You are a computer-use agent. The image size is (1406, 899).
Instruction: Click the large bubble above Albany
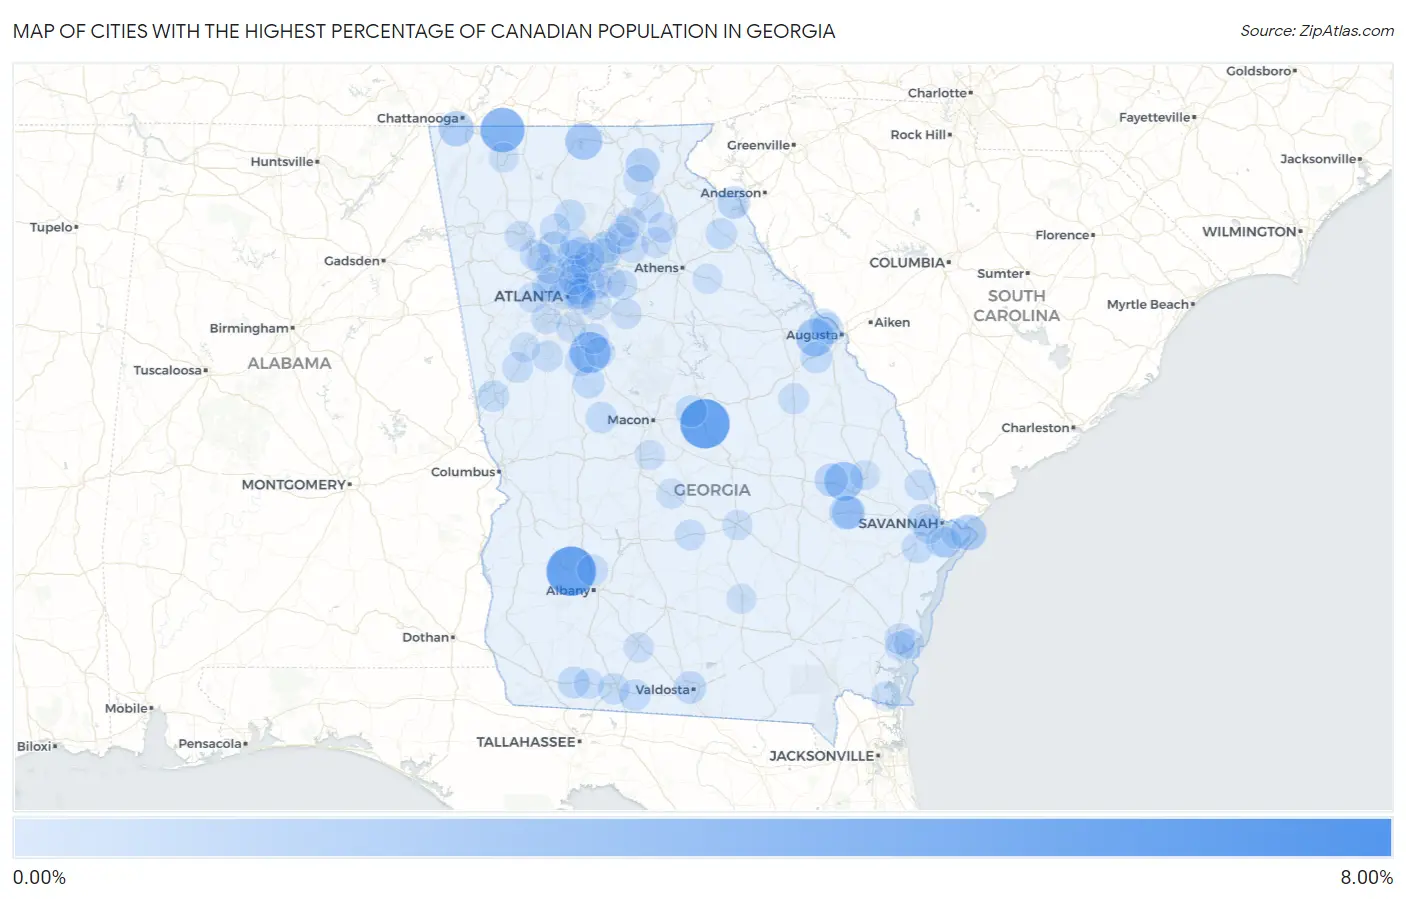[571, 571]
